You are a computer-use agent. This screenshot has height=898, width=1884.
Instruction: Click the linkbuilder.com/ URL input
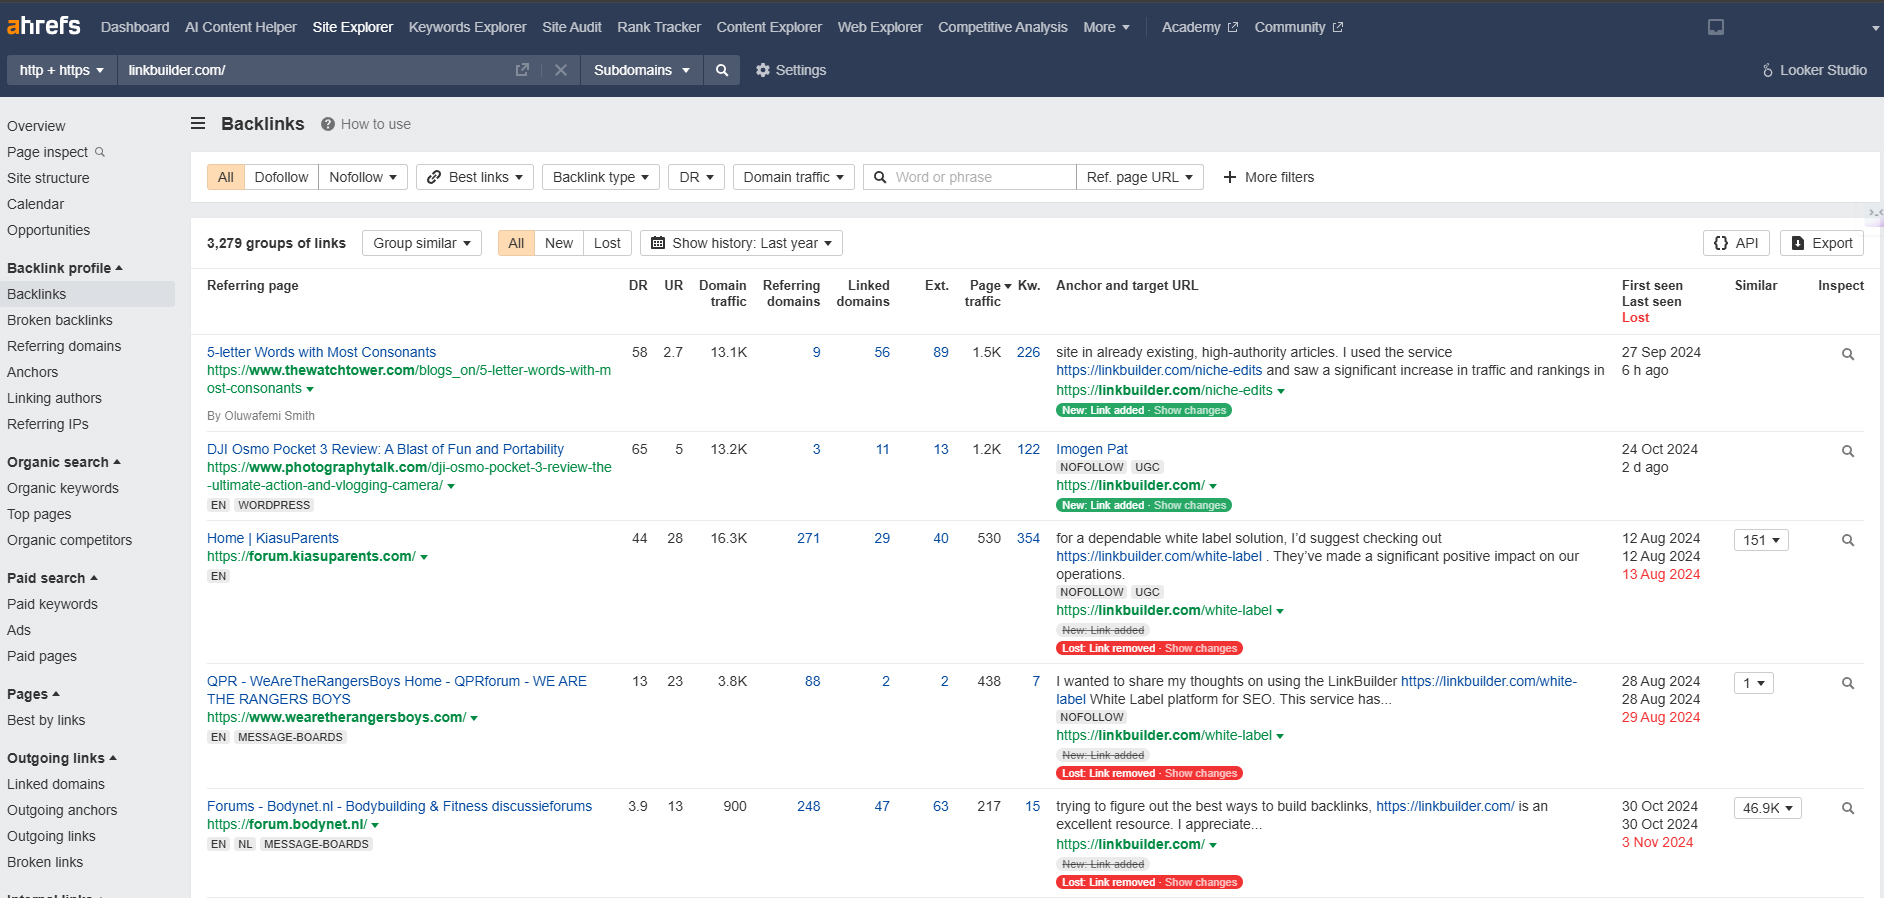pos(315,70)
